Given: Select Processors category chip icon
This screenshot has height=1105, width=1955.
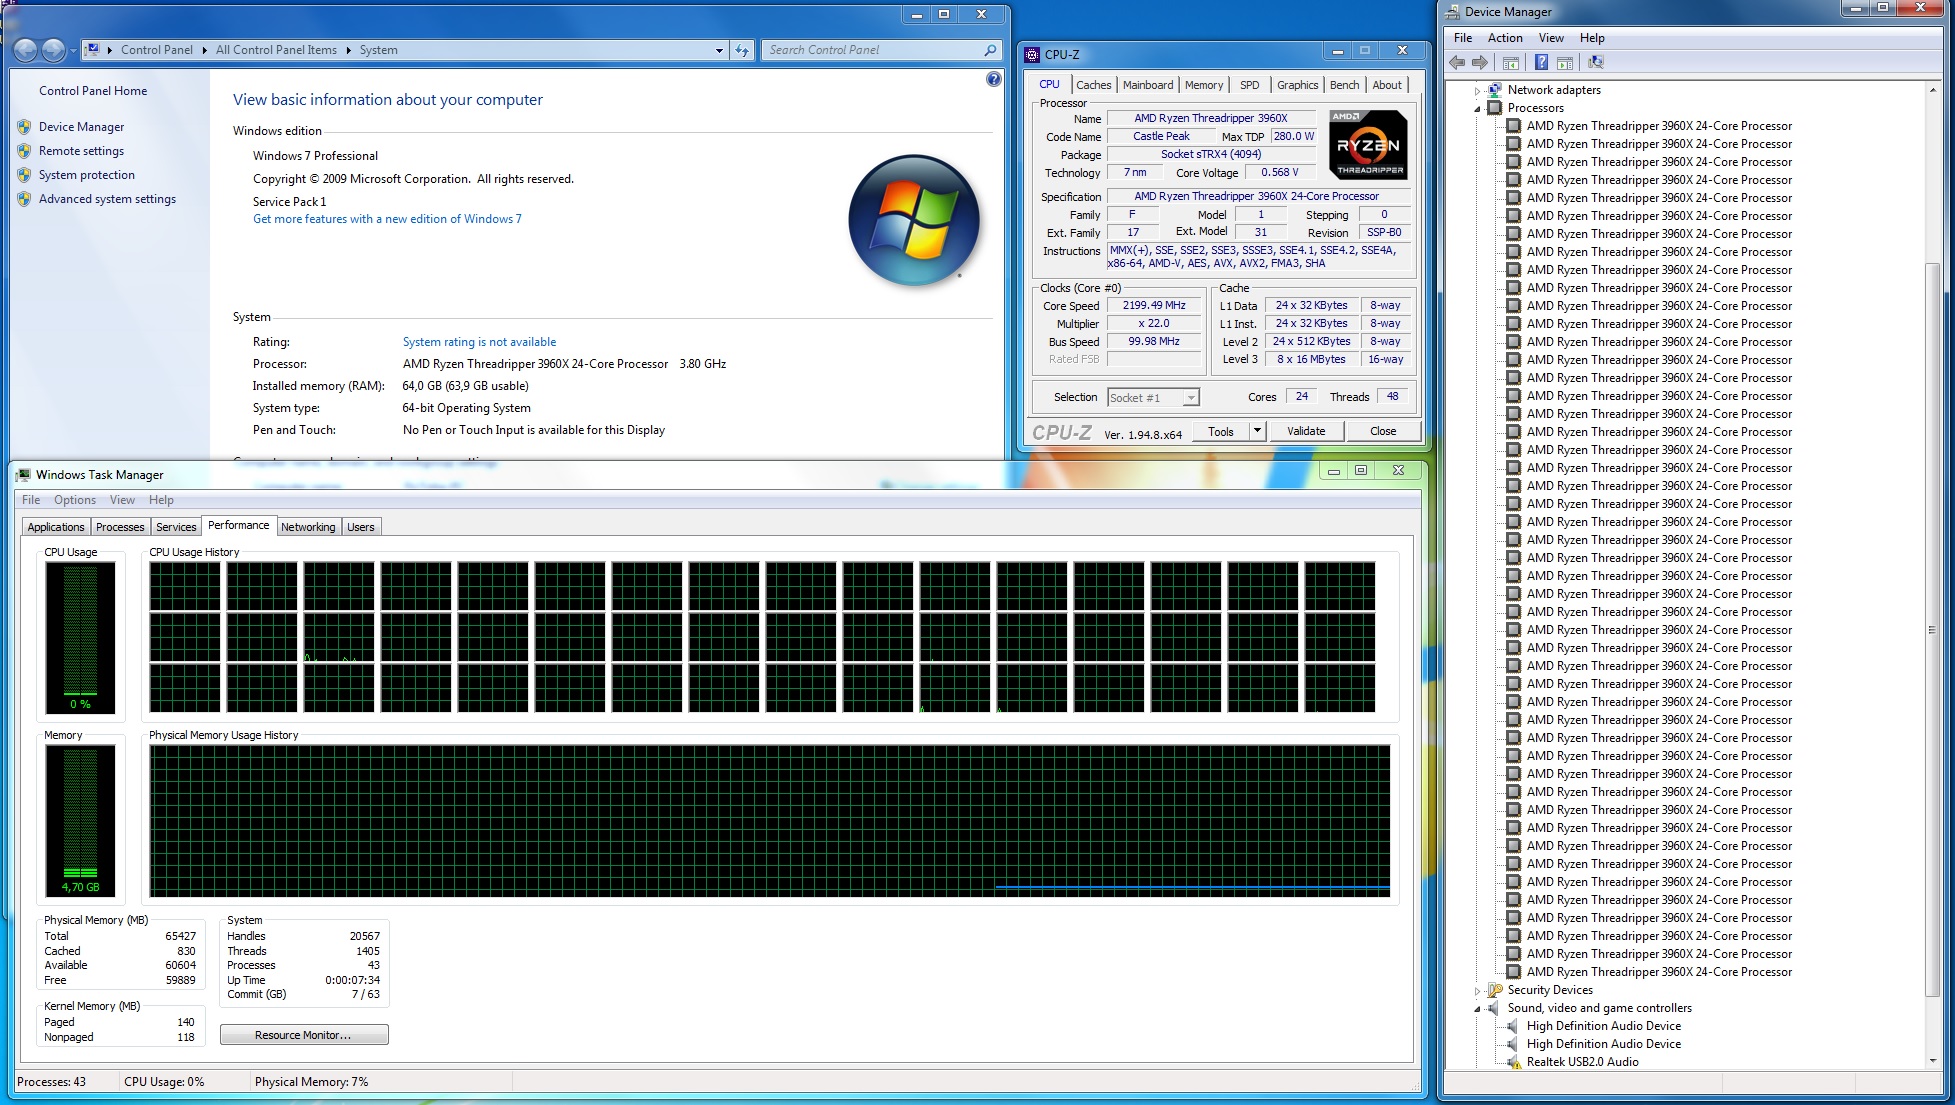Looking at the screenshot, I should pos(1494,108).
